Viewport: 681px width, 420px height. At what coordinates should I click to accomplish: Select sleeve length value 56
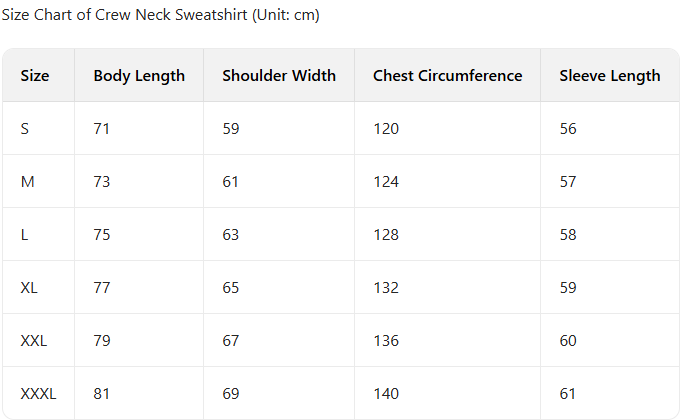pyautogui.click(x=568, y=129)
